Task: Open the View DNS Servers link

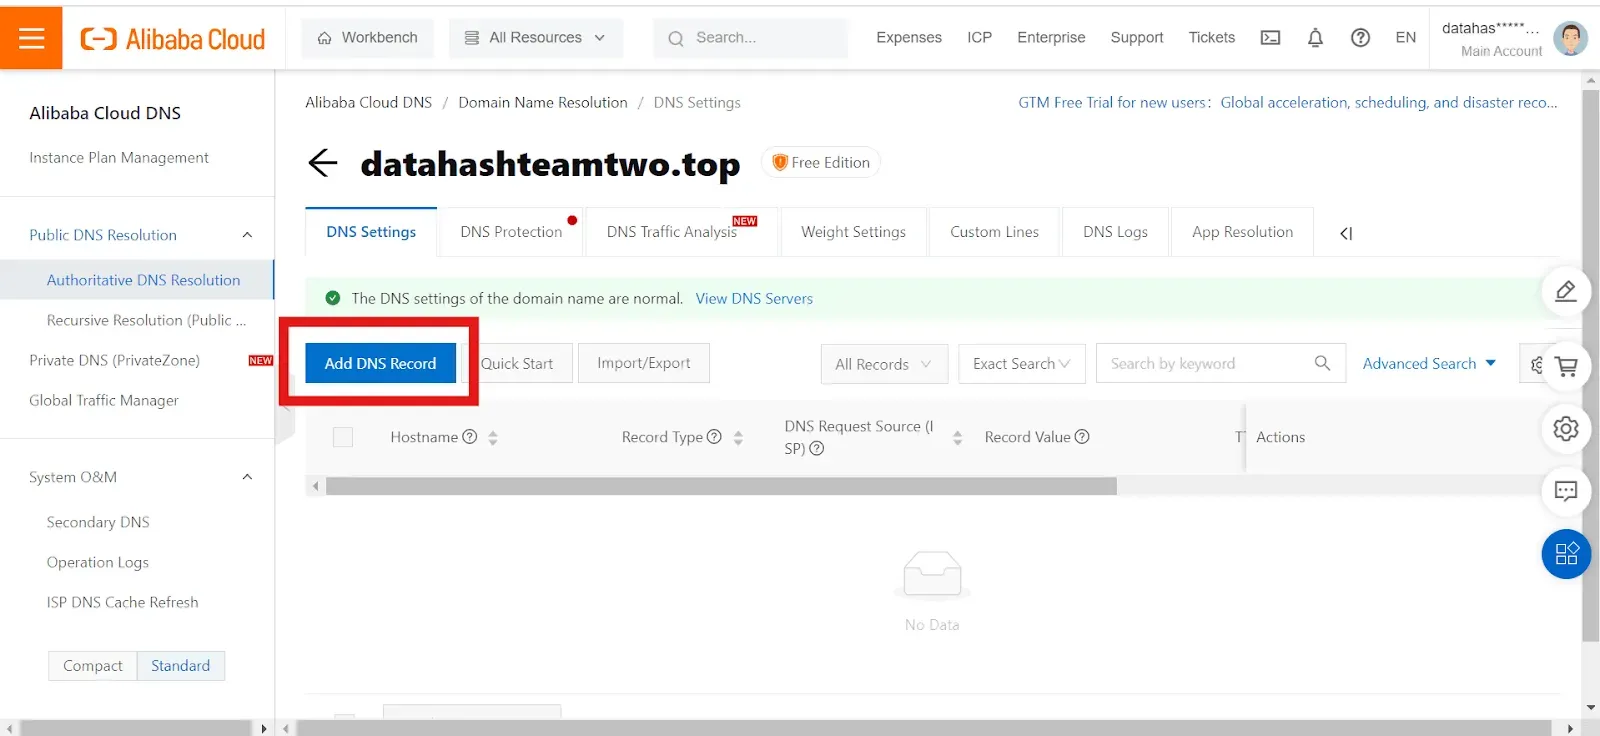Action: [x=754, y=298]
